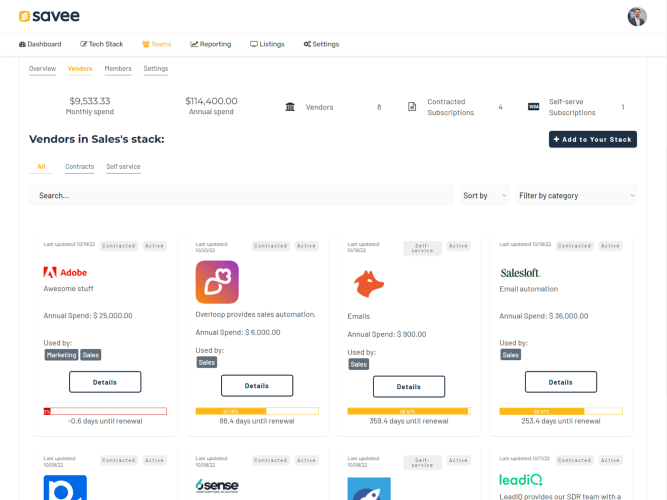The width and height of the screenshot is (667, 500).
Task: Switch to the Members tab
Action: (118, 69)
